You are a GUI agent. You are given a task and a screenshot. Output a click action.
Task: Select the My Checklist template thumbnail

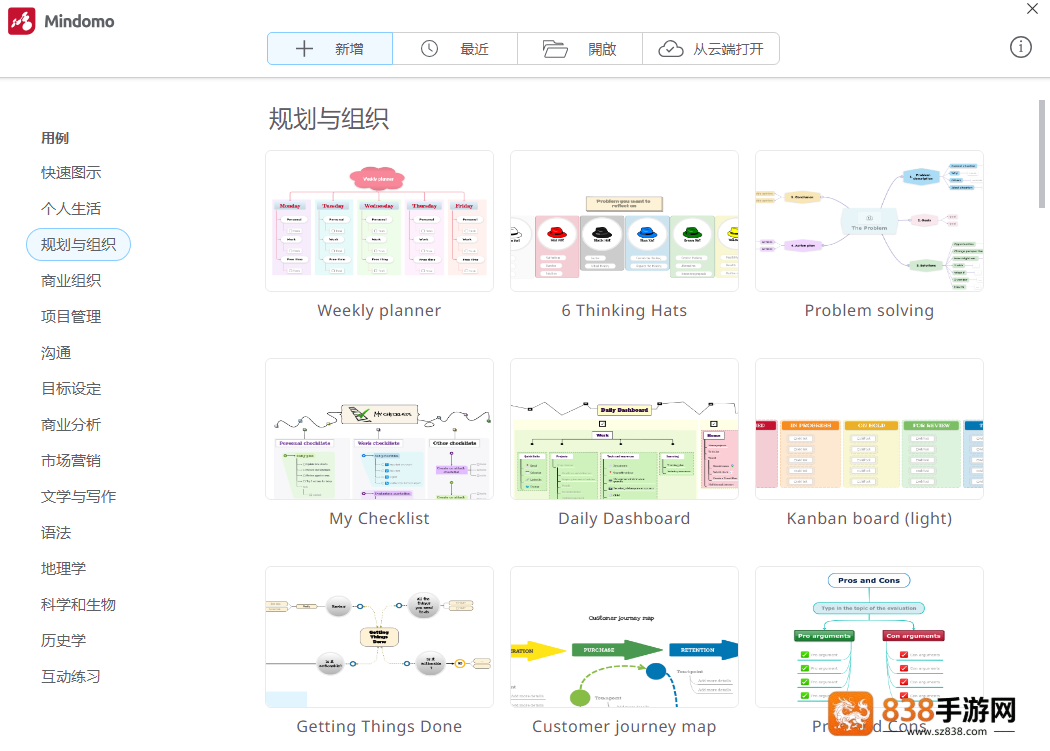(x=379, y=429)
